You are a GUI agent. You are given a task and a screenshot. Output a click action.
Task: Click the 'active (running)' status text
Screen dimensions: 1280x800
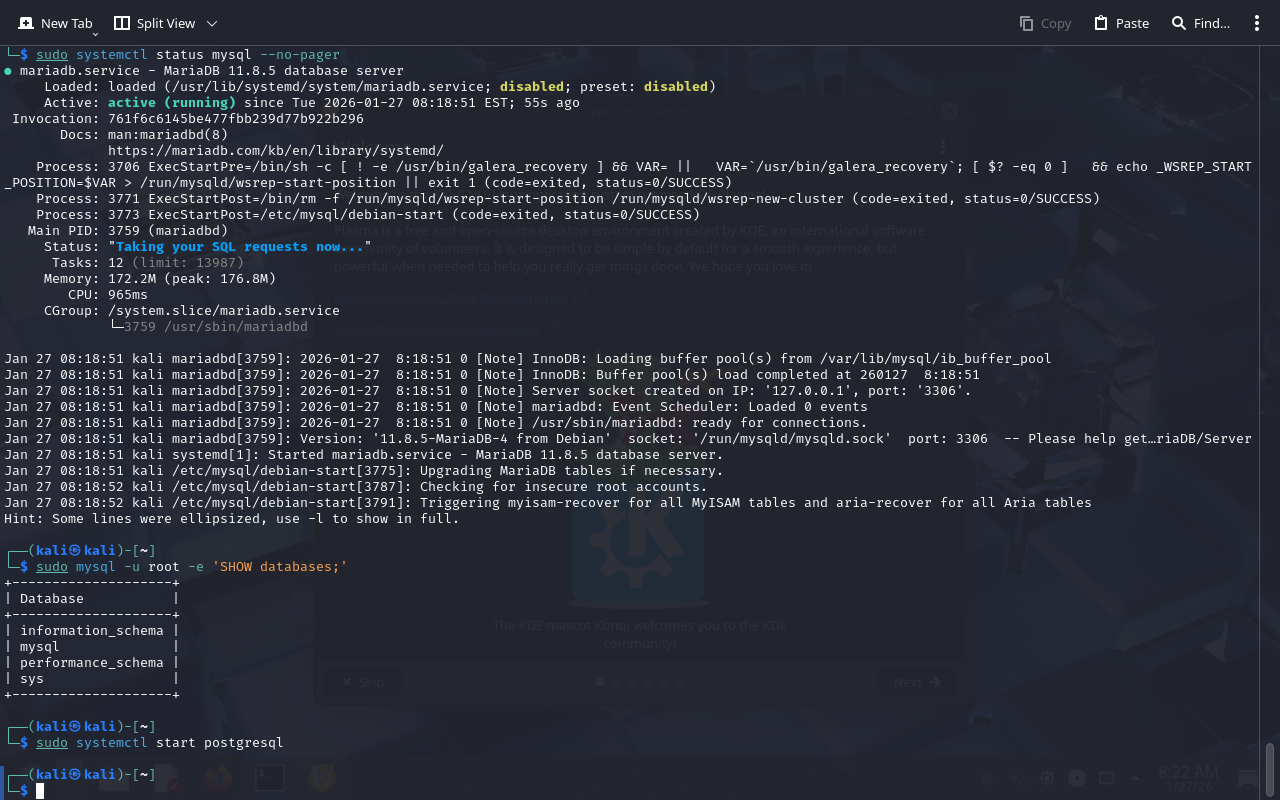pyautogui.click(x=171, y=103)
